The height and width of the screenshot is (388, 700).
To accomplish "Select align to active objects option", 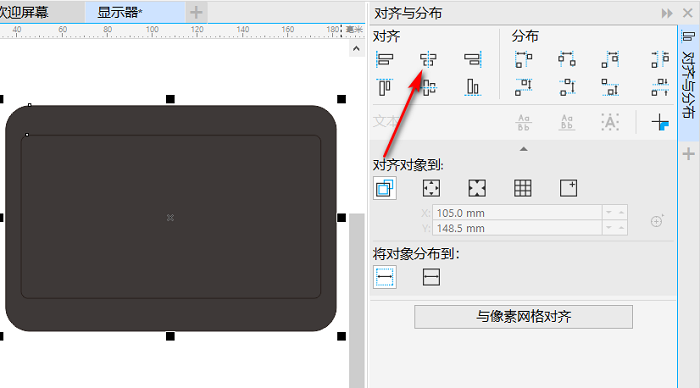I will 385,188.
